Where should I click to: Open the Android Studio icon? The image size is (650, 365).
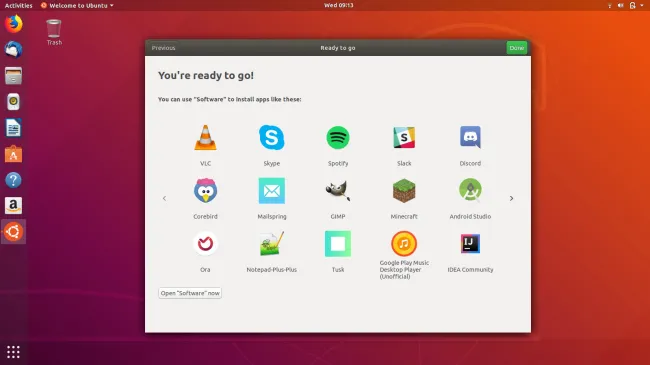[470, 190]
